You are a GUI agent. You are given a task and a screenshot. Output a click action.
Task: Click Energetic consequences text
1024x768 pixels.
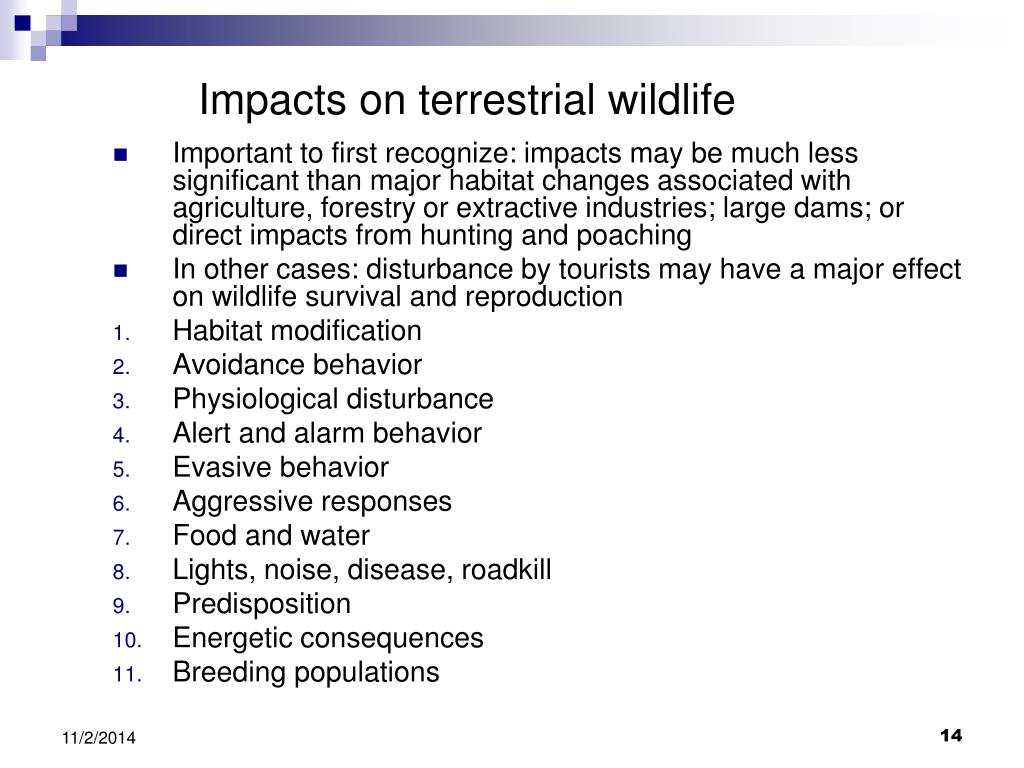[328, 638]
